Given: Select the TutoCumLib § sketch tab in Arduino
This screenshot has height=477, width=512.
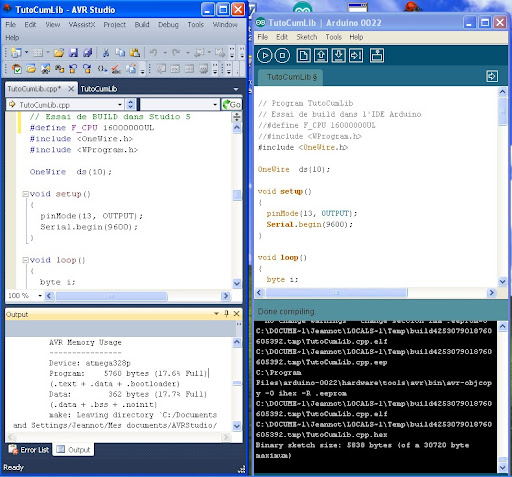Looking at the screenshot, I should tap(291, 77).
